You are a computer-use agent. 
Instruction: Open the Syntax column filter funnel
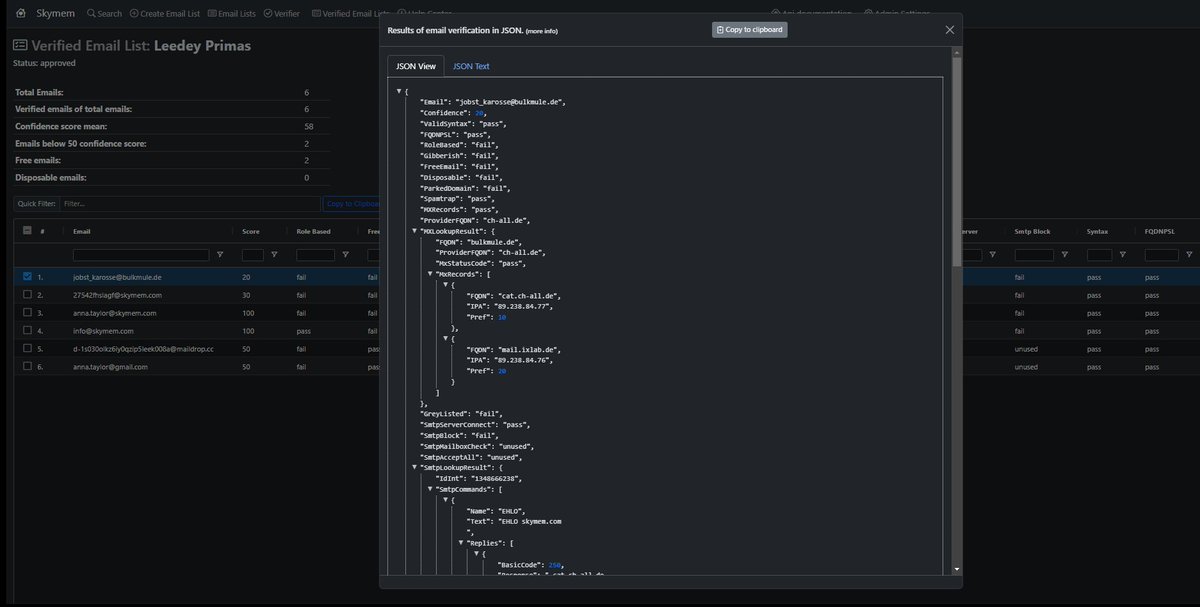coord(1125,255)
